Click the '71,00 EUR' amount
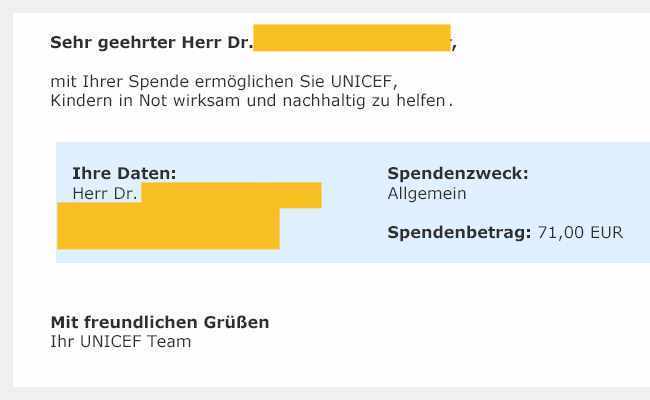 [580, 233]
